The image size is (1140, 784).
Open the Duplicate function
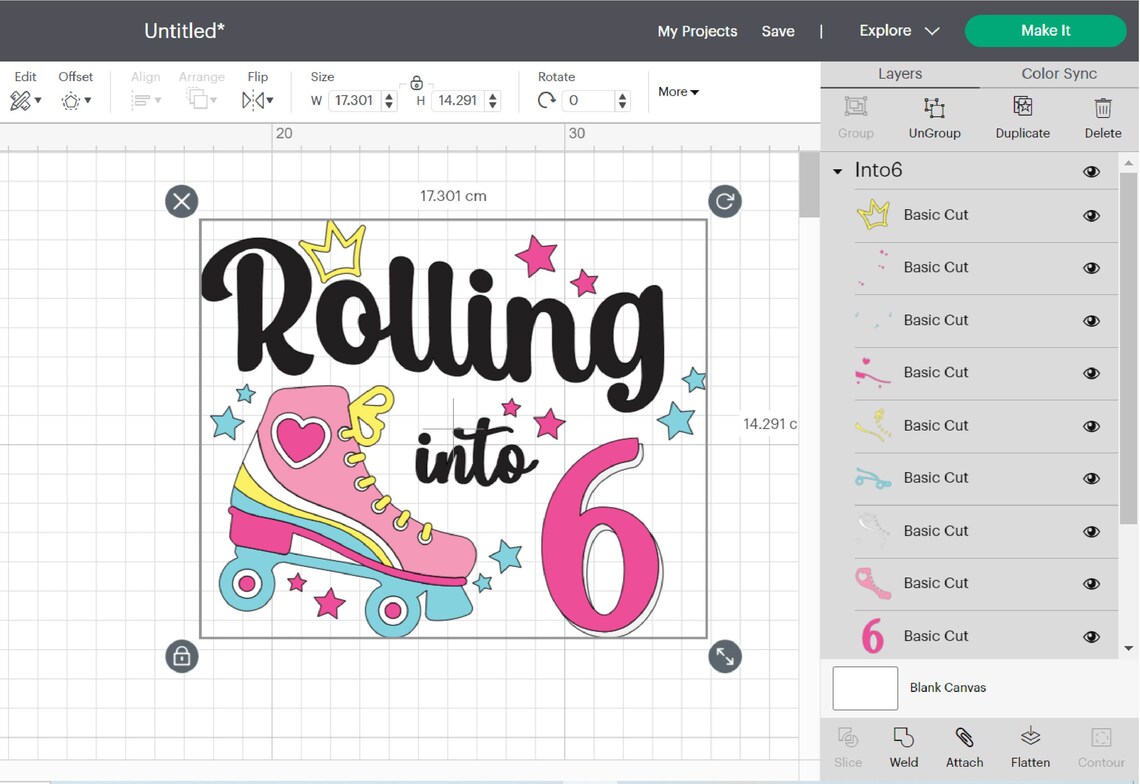click(x=1022, y=117)
